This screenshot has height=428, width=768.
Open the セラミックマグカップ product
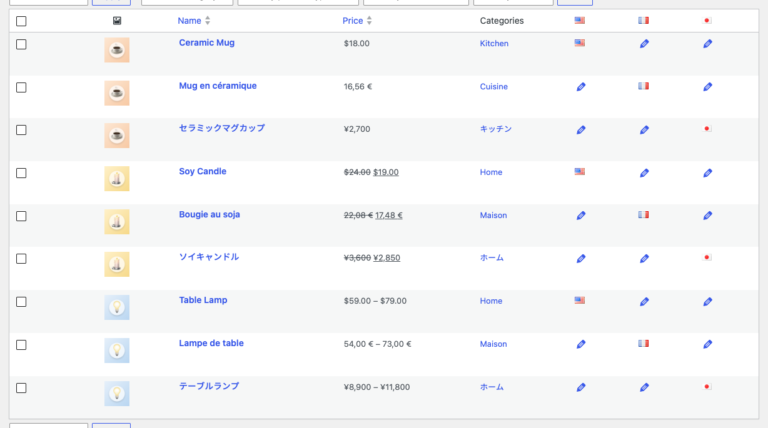[222, 128]
